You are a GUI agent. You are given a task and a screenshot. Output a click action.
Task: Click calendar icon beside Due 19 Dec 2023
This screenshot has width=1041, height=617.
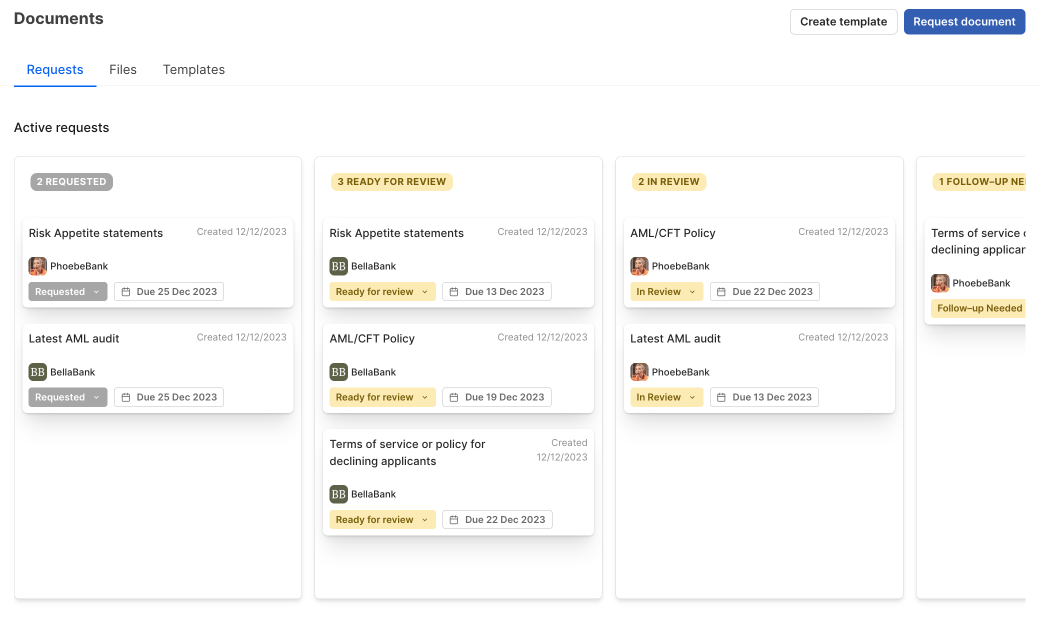(454, 397)
